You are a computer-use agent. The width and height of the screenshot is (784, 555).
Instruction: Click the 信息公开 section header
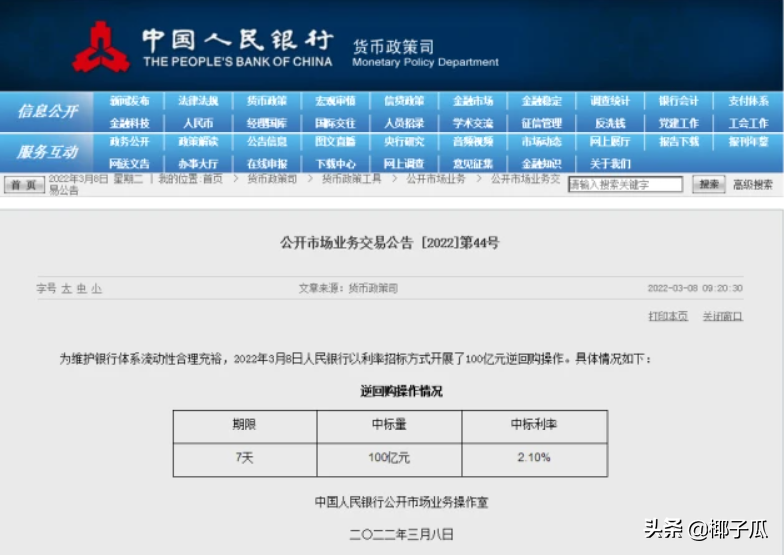pyautogui.click(x=47, y=111)
